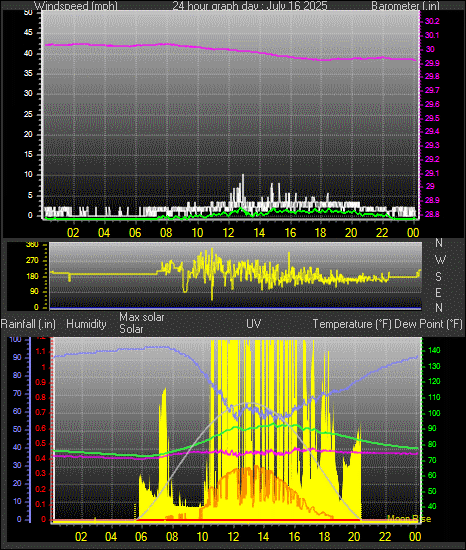This screenshot has height=550, width=466.
Task: Click the 5 mark on the windspeed axis
Action: coord(30,195)
